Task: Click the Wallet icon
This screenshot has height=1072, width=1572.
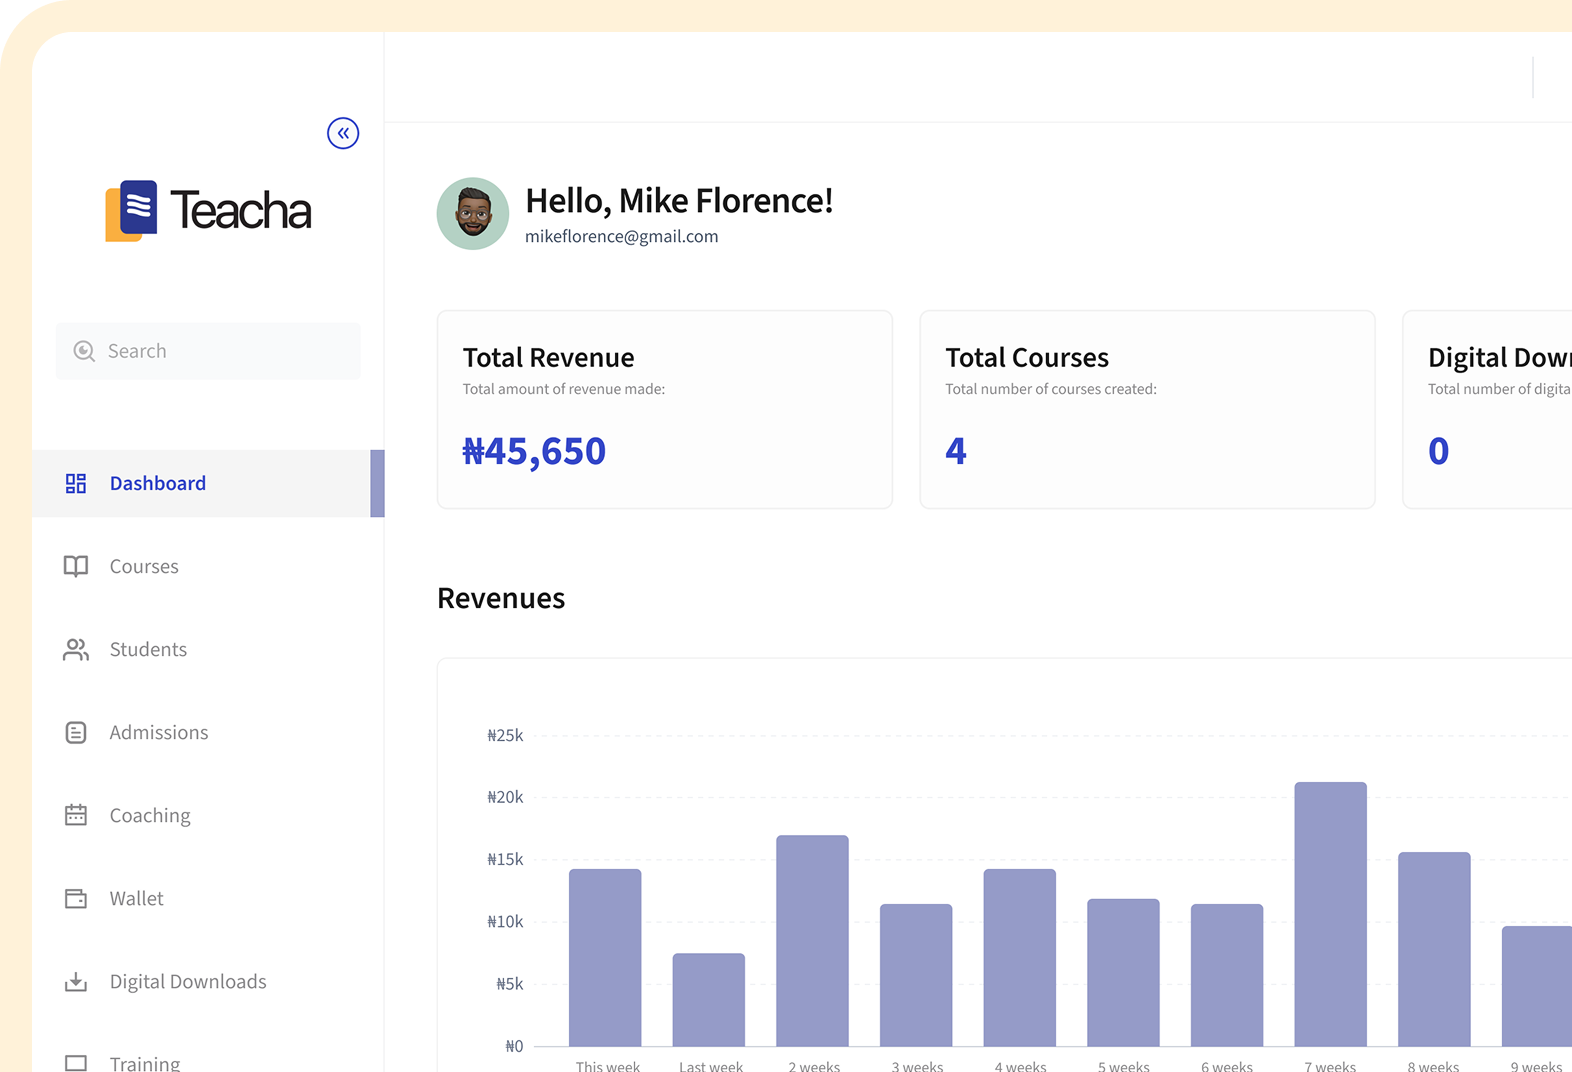Action: coord(76,898)
